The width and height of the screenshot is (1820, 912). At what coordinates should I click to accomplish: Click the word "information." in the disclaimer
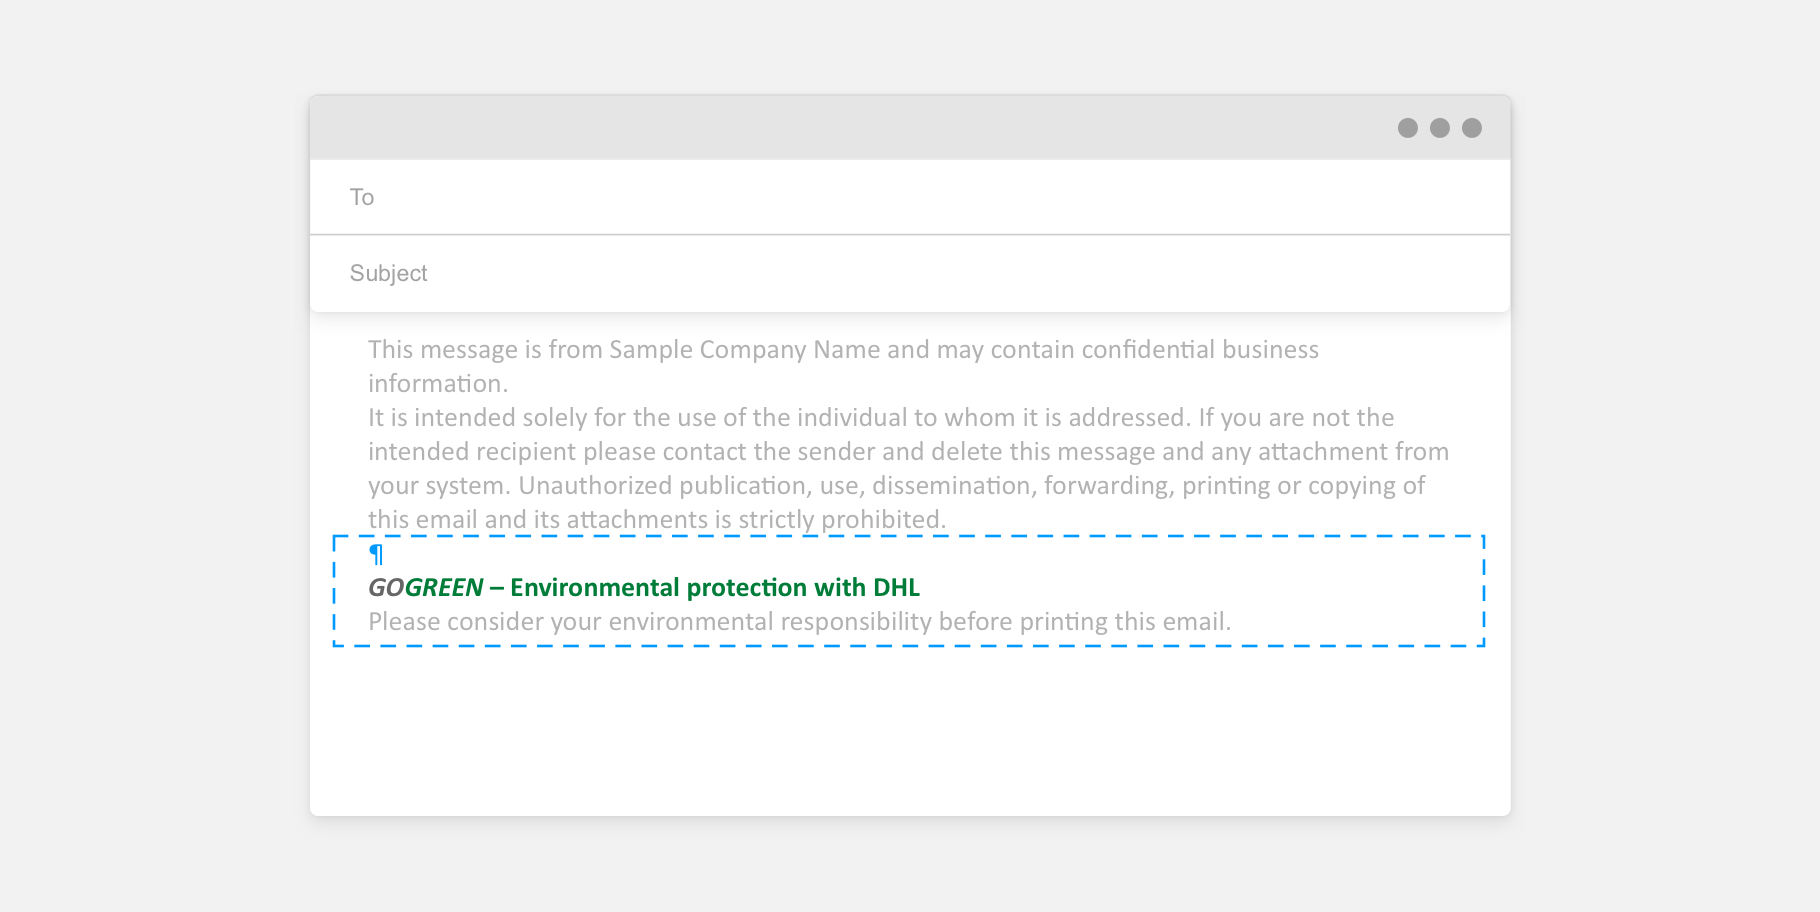pos(438,384)
